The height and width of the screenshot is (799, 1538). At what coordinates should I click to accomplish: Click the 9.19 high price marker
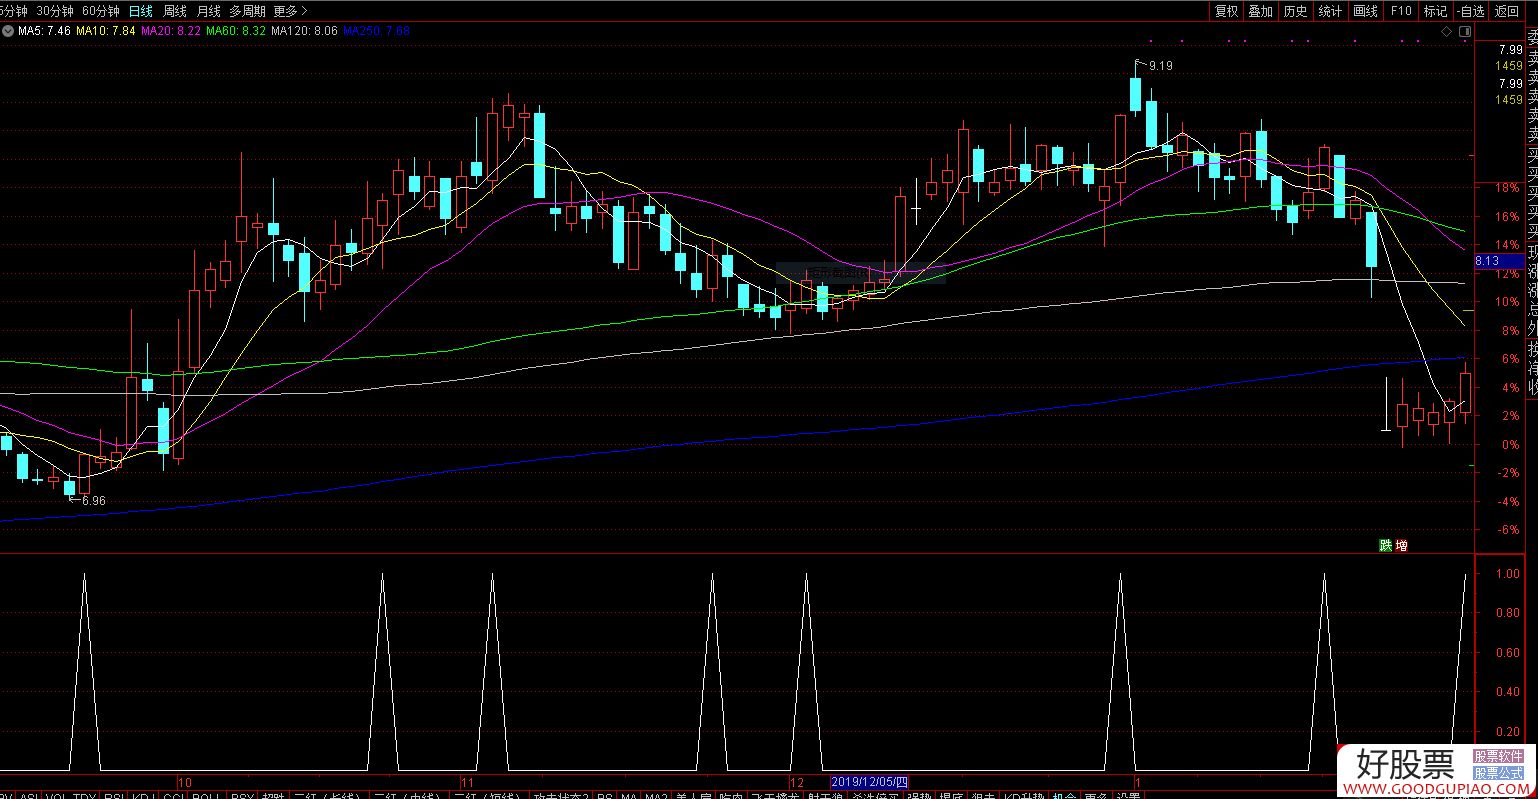pyautogui.click(x=1160, y=65)
